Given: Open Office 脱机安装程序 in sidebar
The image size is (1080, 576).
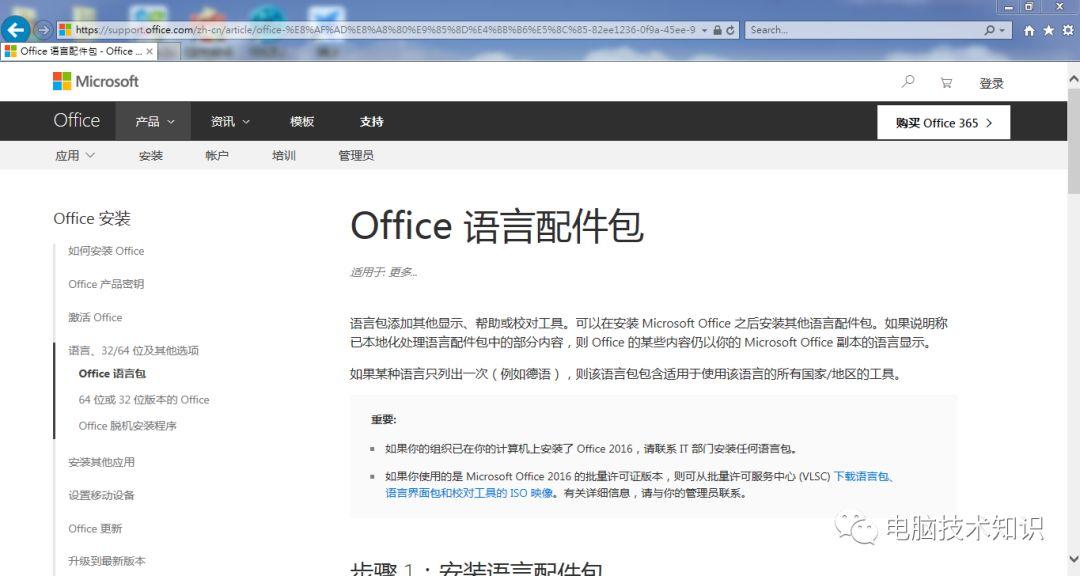Looking at the screenshot, I should [127, 426].
